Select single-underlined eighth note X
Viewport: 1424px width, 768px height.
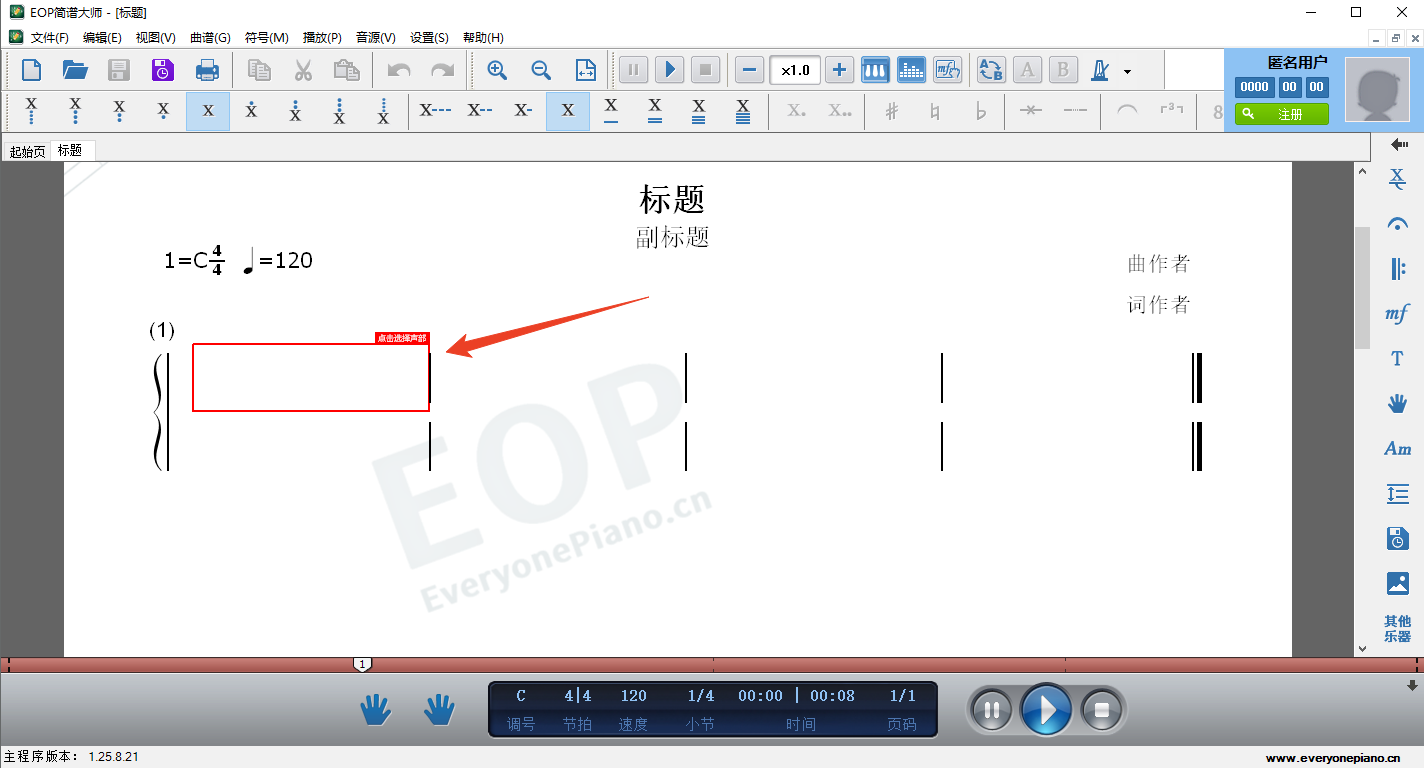tap(611, 111)
